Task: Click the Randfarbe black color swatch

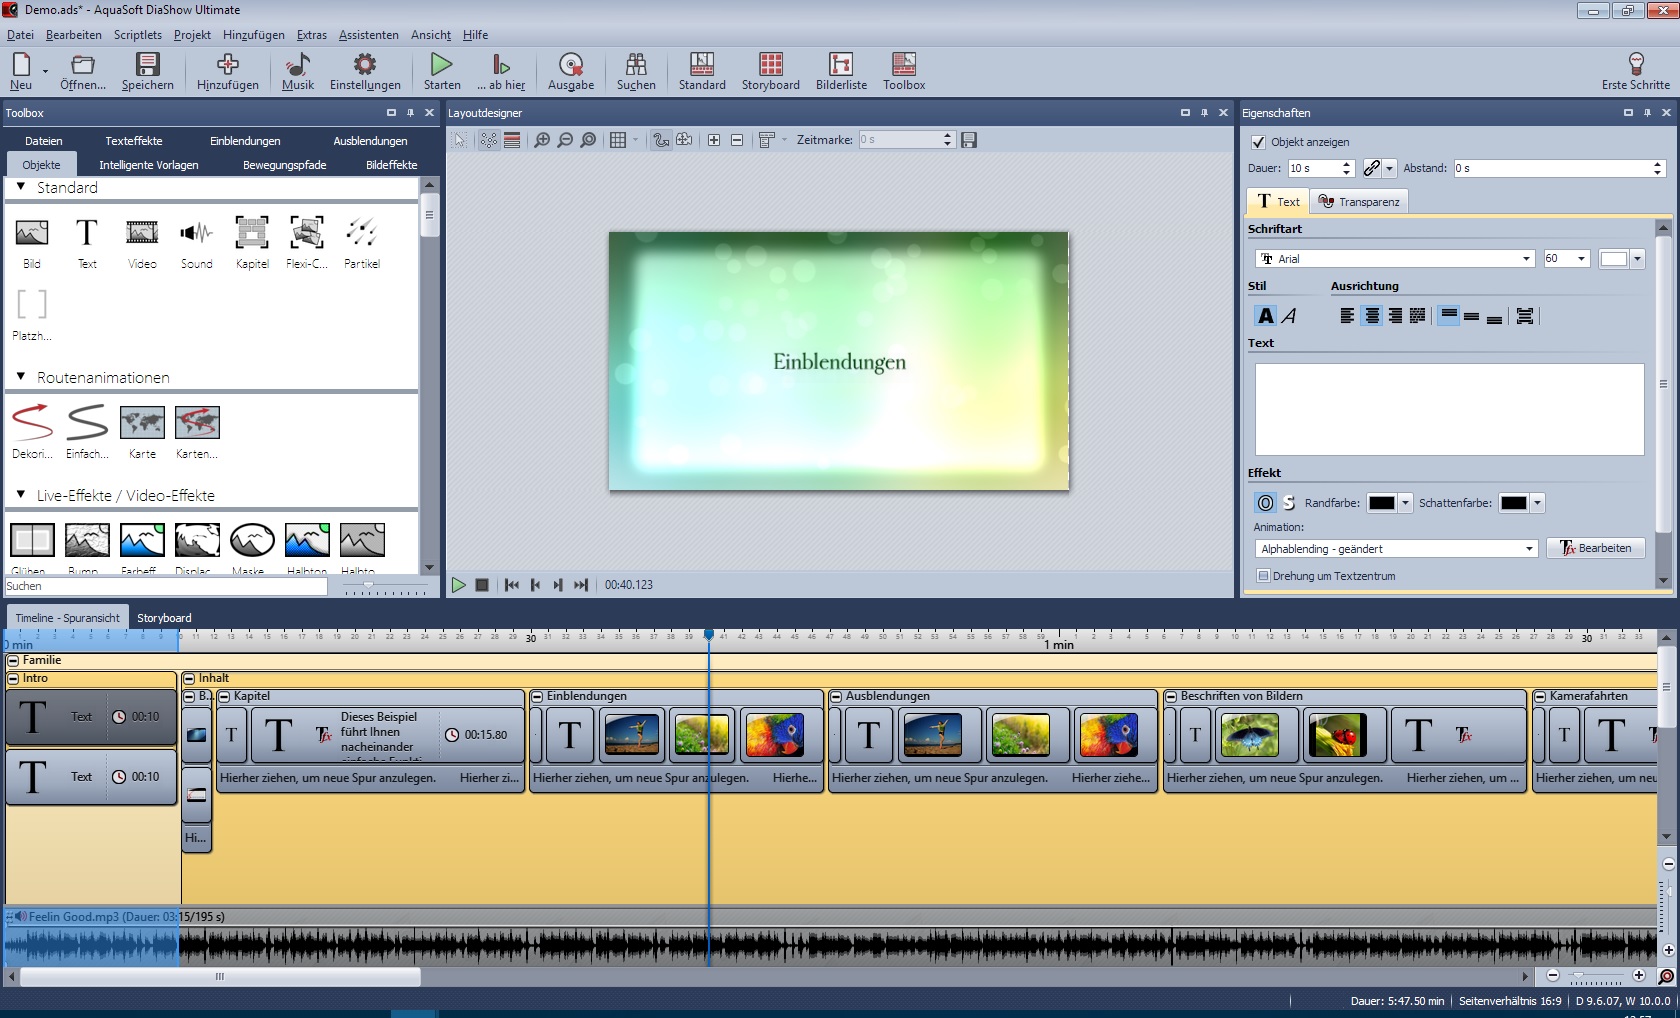Action: pyautogui.click(x=1381, y=503)
